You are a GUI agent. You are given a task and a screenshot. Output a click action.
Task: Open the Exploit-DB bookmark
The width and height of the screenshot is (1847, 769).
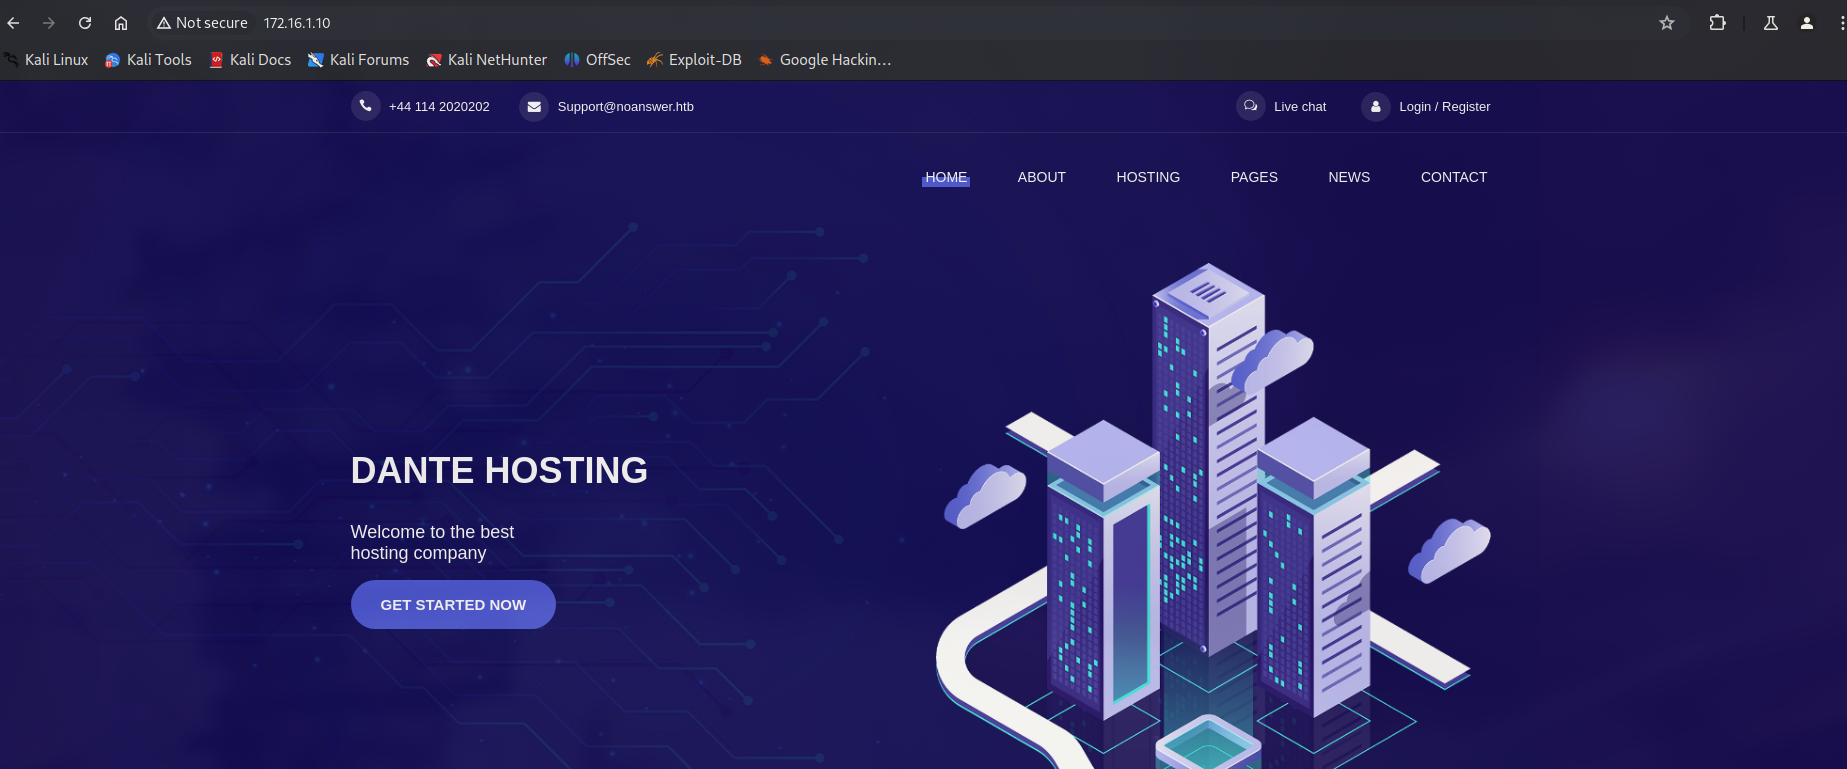tap(704, 60)
